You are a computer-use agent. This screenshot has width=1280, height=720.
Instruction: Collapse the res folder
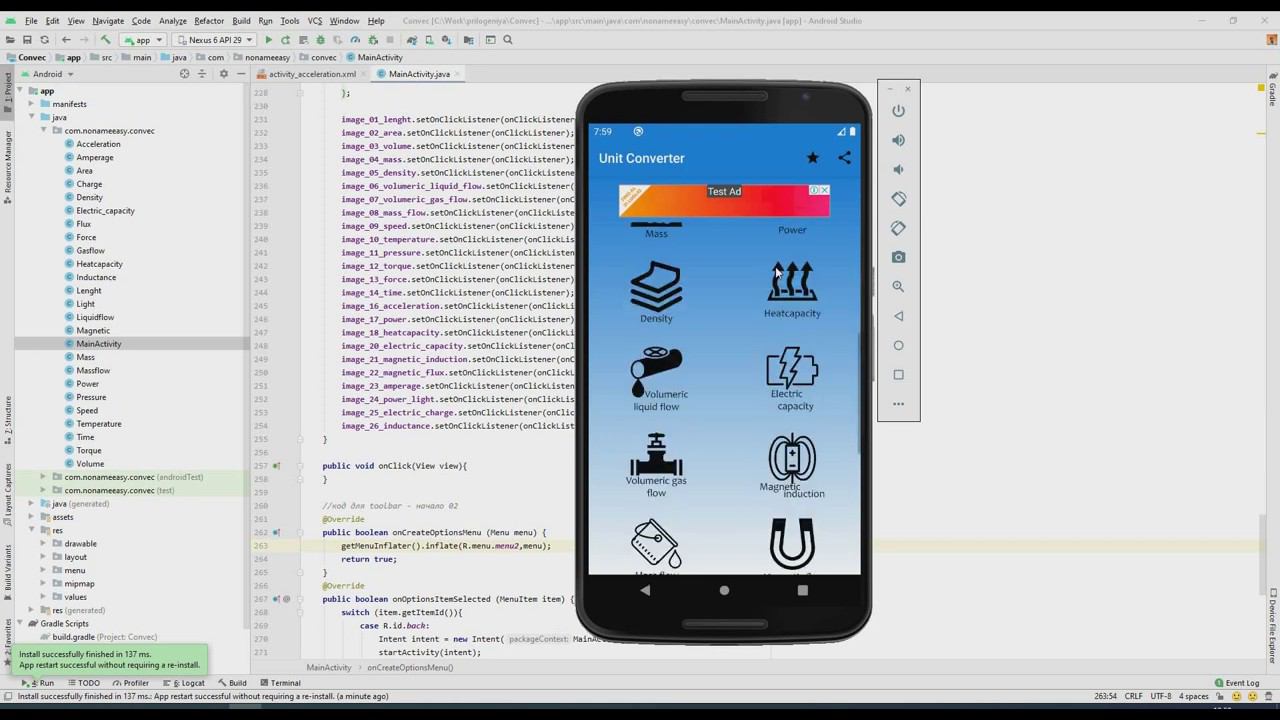[x=32, y=530]
